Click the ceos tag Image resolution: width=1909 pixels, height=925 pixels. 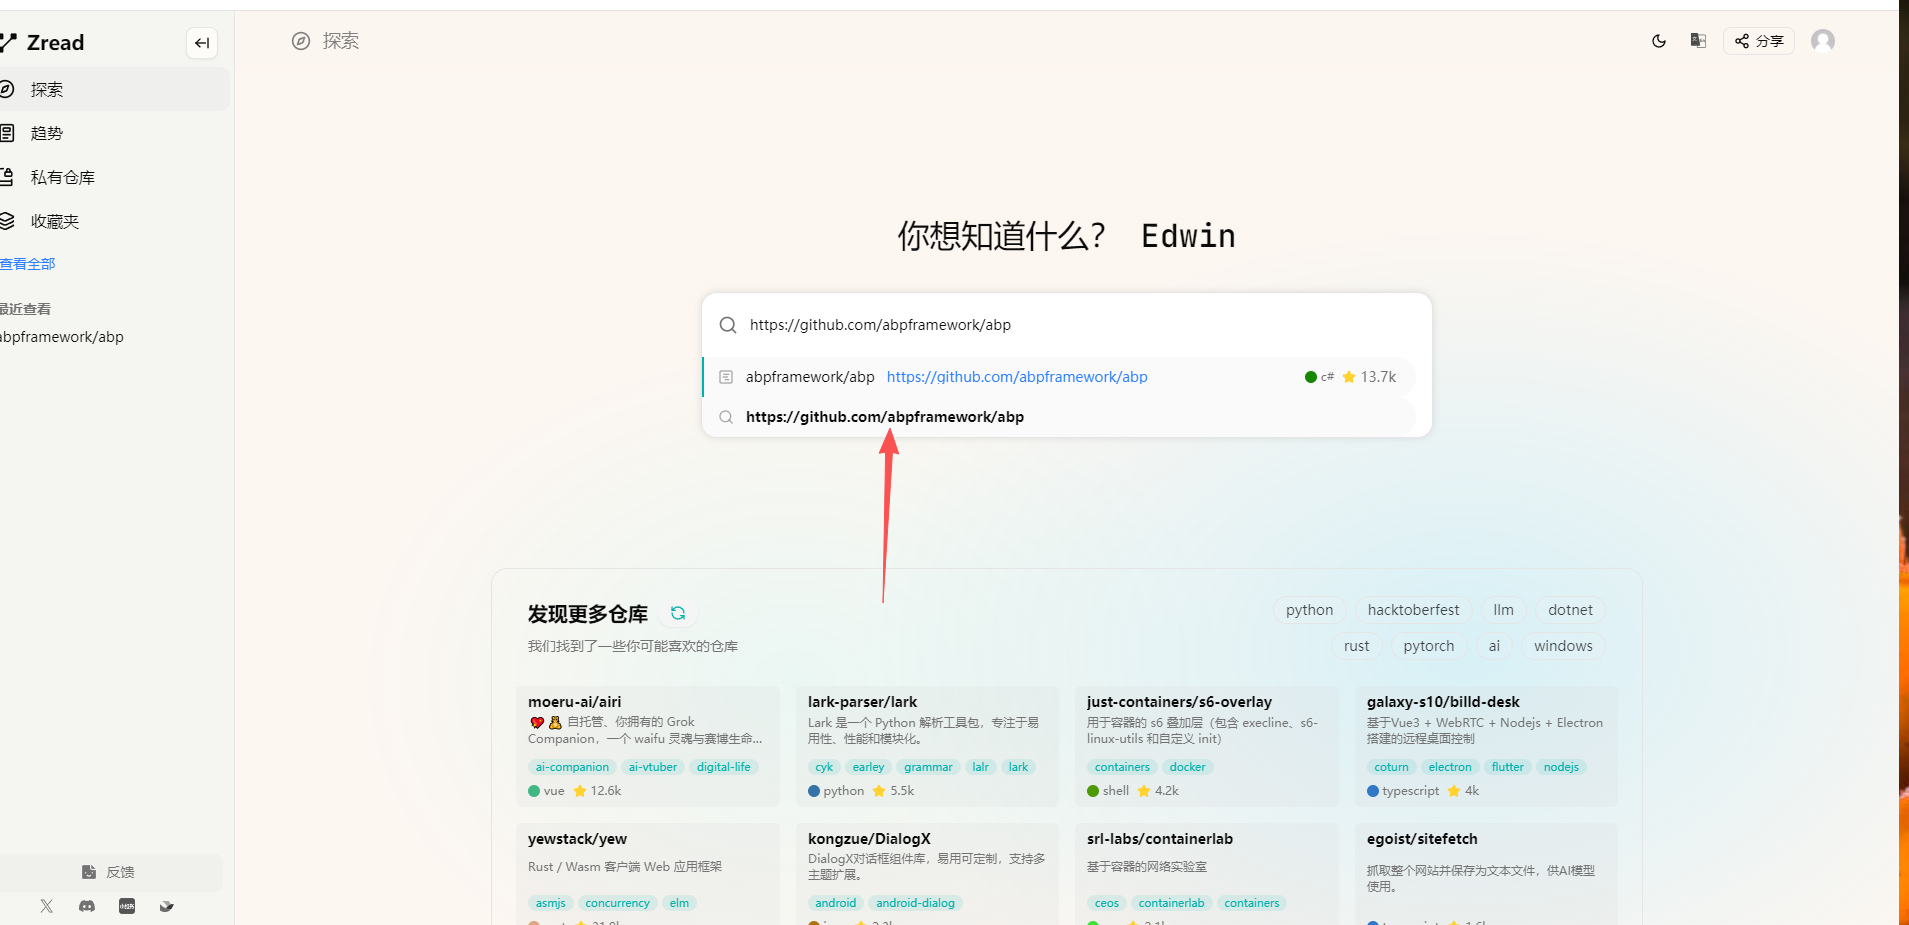click(x=1107, y=903)
